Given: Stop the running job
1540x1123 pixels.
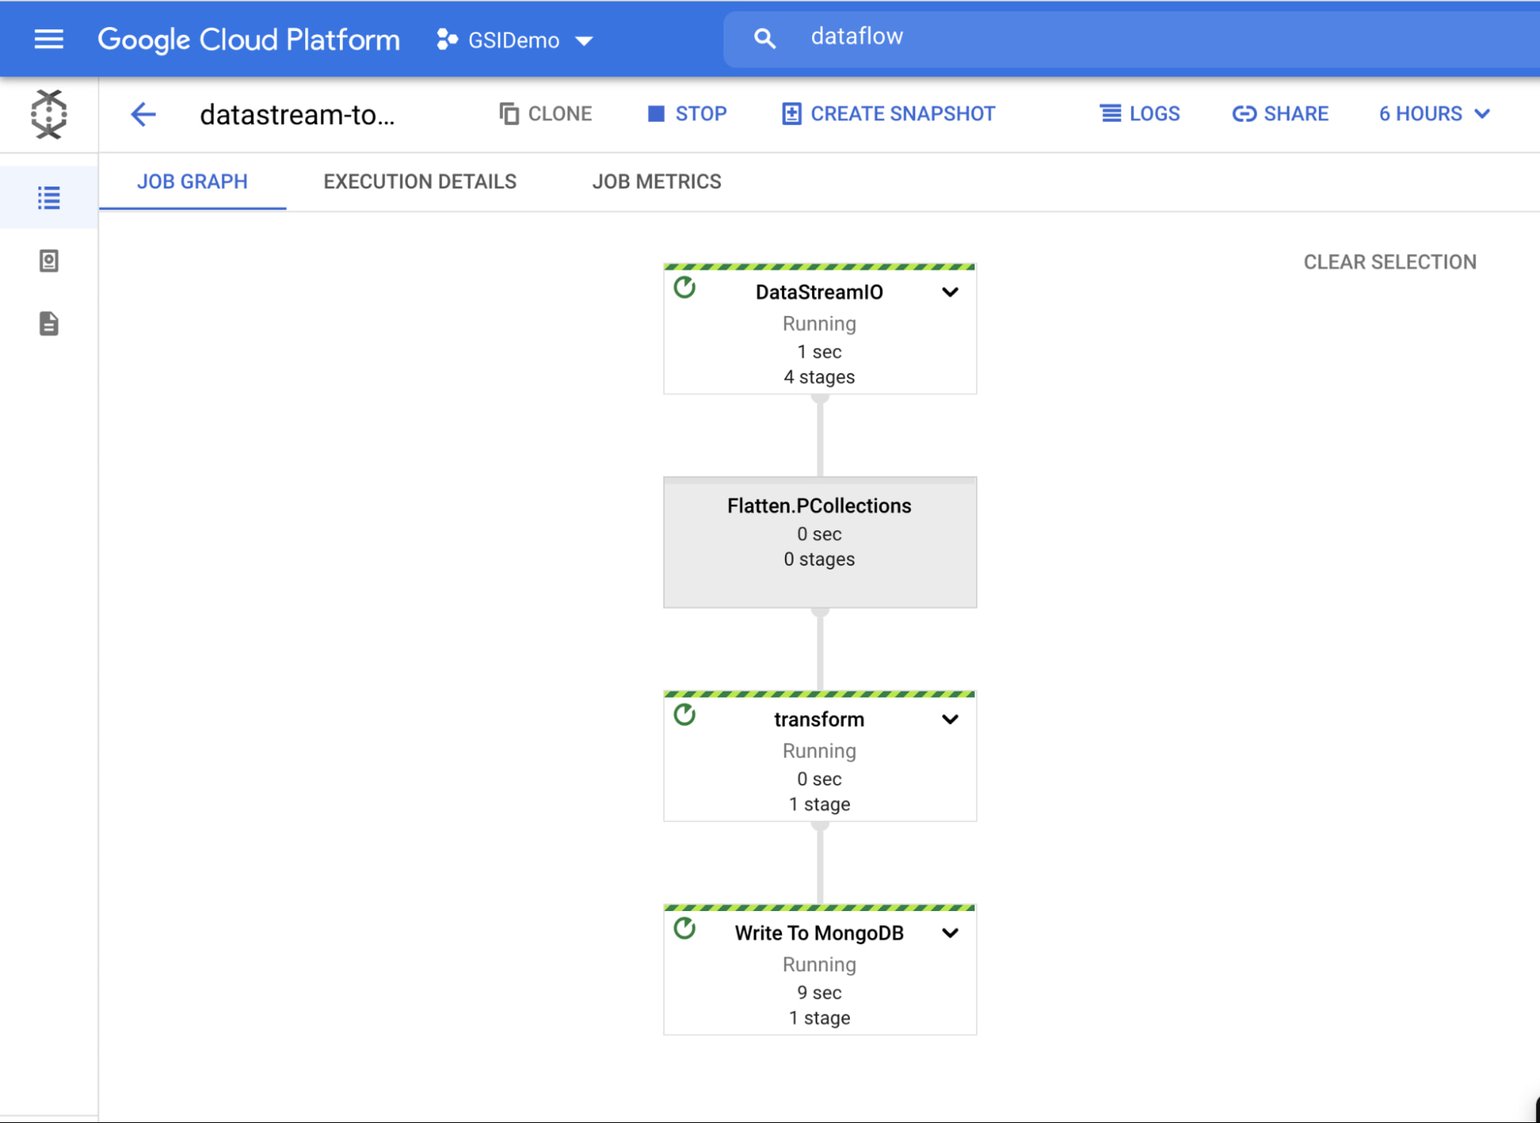Looking at the screenshot, I should click(687, 114).
